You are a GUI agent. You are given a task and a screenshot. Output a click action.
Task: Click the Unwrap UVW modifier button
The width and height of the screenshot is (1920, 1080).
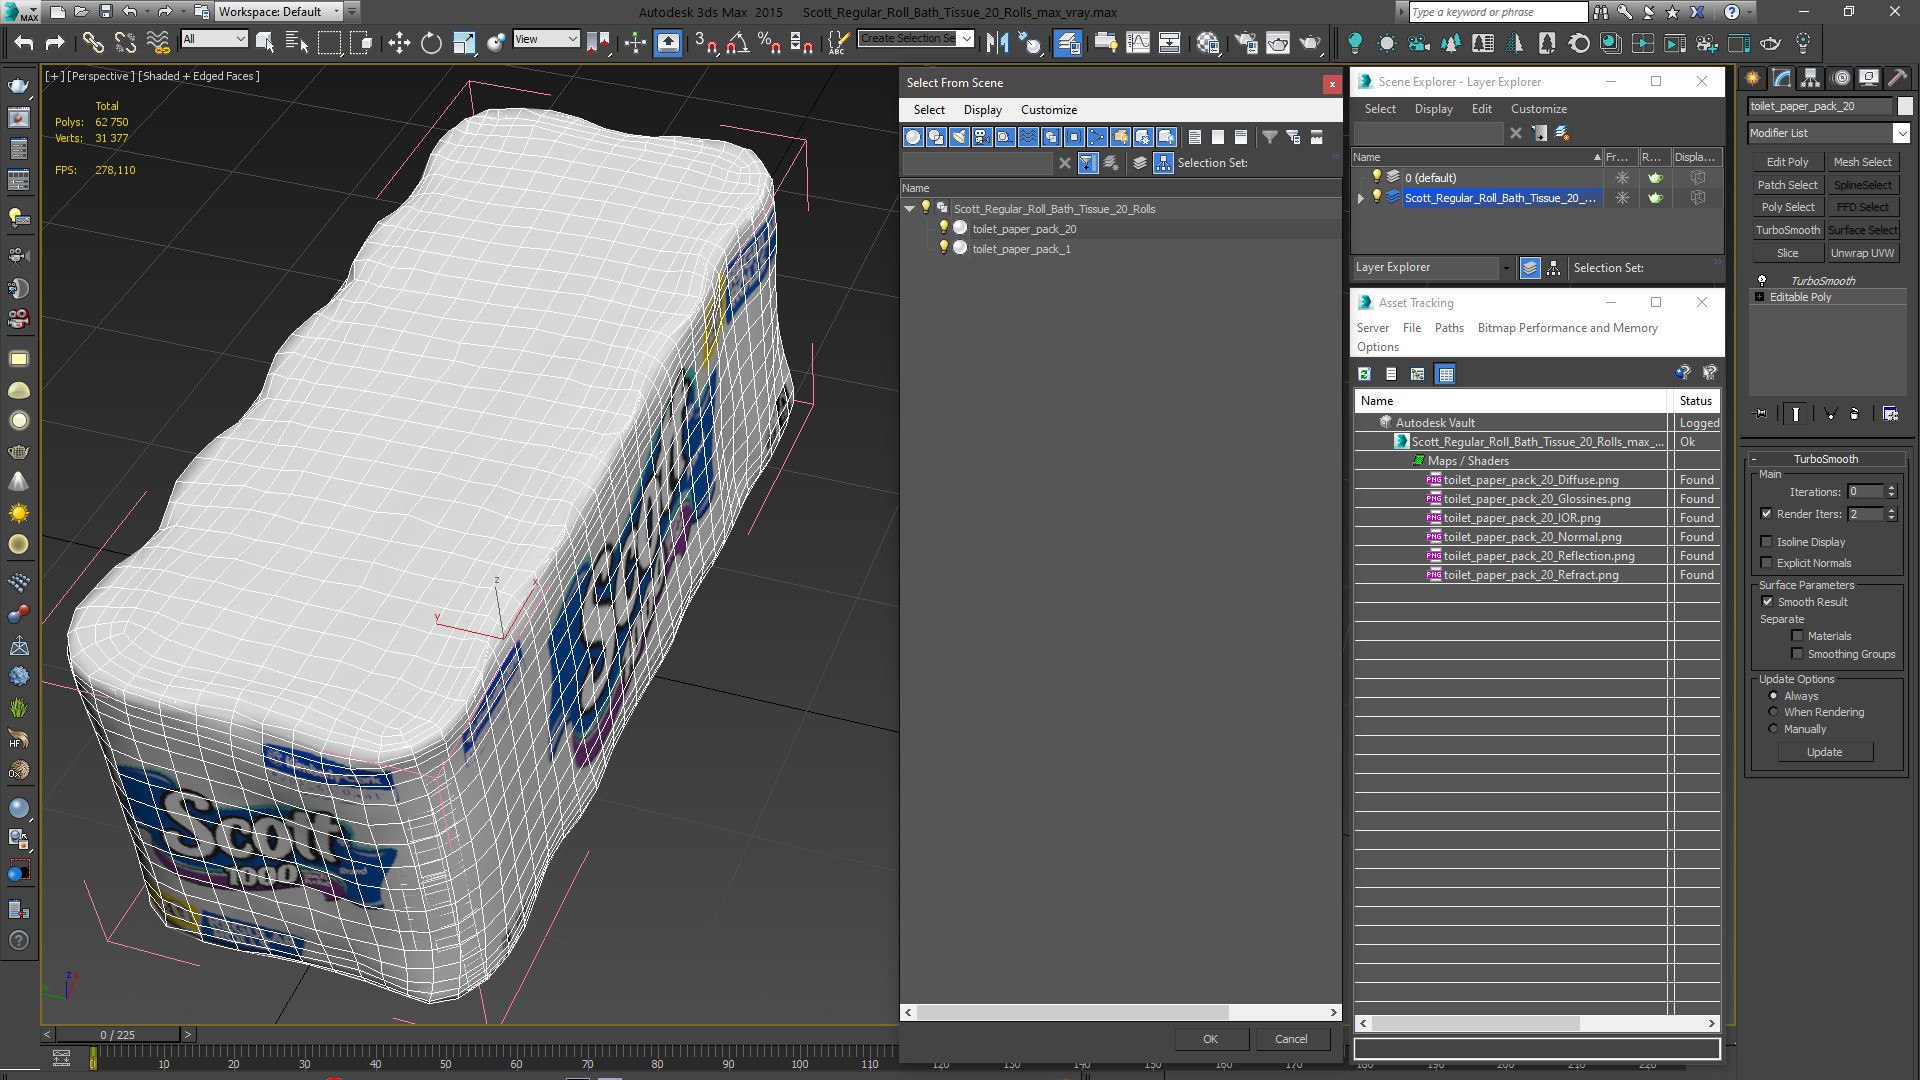click(x=1862, y=253)
